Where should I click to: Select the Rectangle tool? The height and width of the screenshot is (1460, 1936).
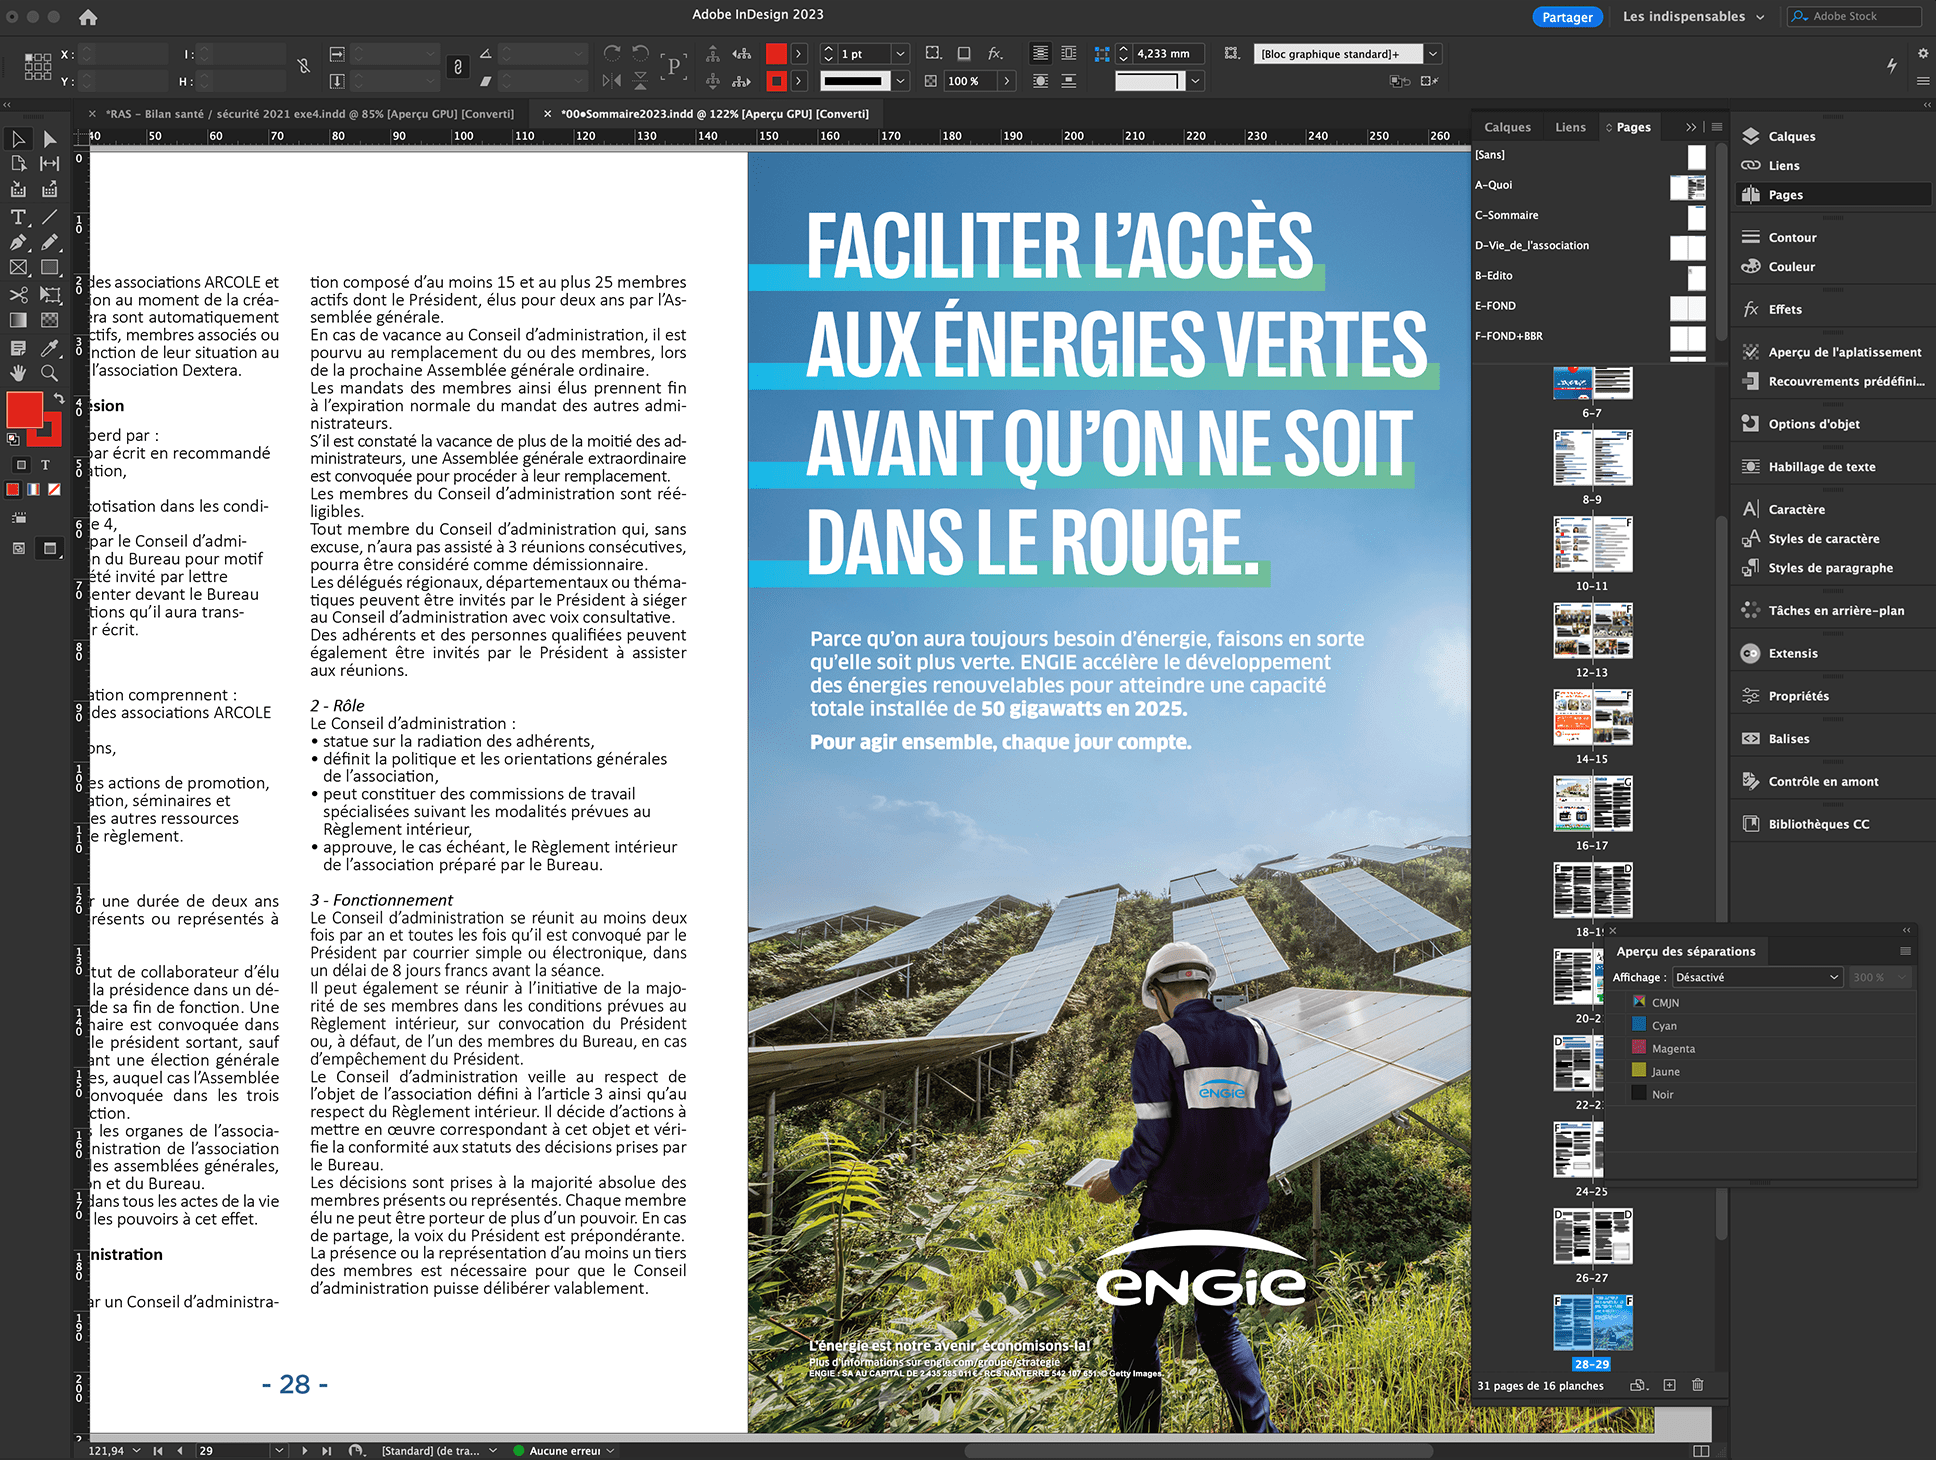point(50,268)
